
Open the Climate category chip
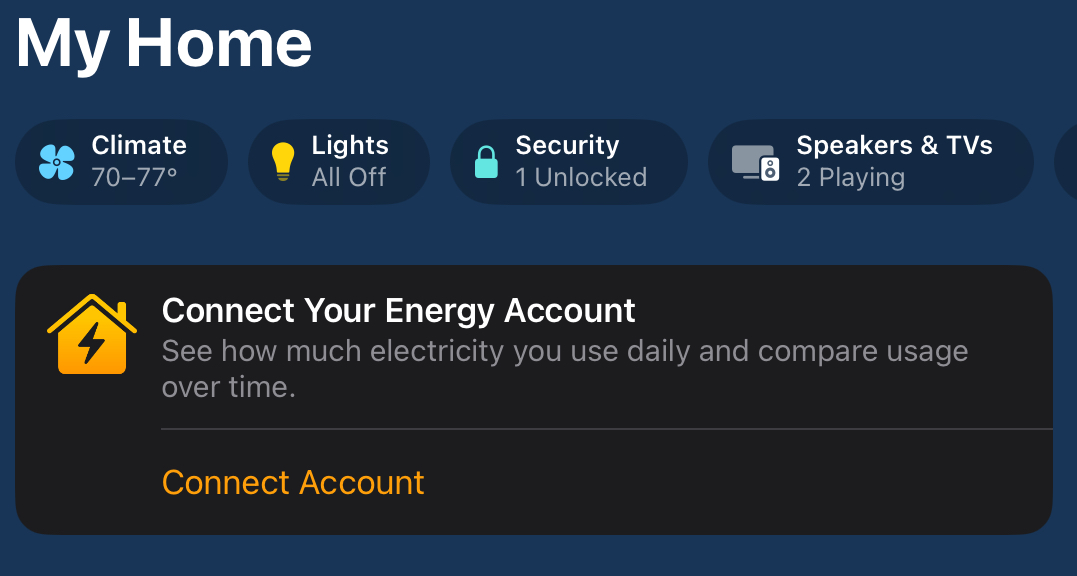(122, 162)
